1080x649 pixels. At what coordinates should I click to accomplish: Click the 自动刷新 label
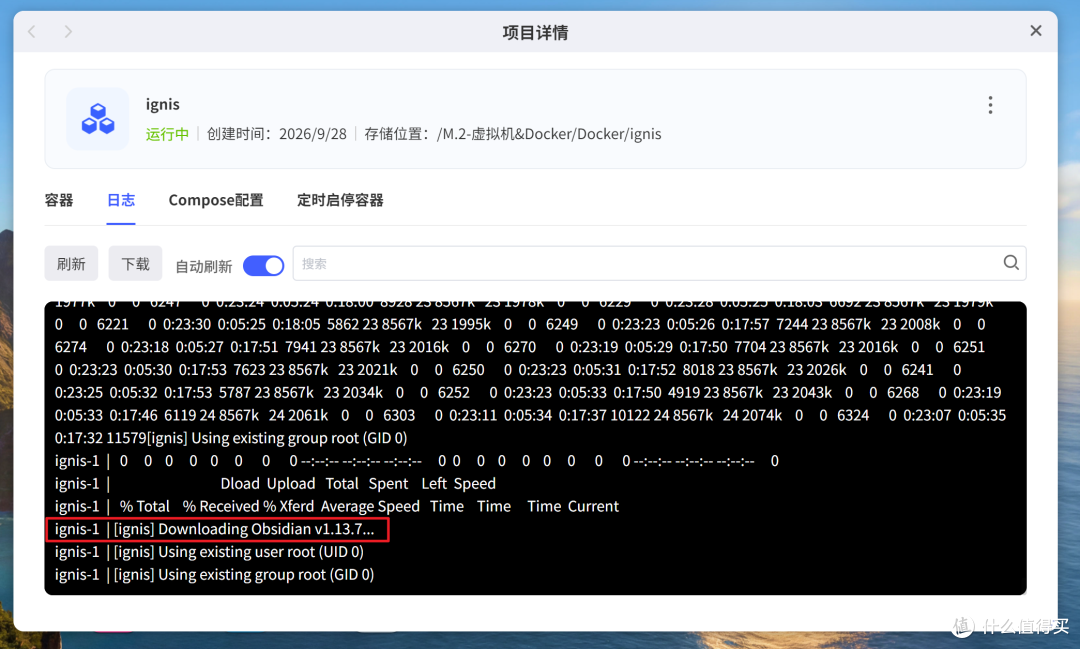click(x=204, y=266)
